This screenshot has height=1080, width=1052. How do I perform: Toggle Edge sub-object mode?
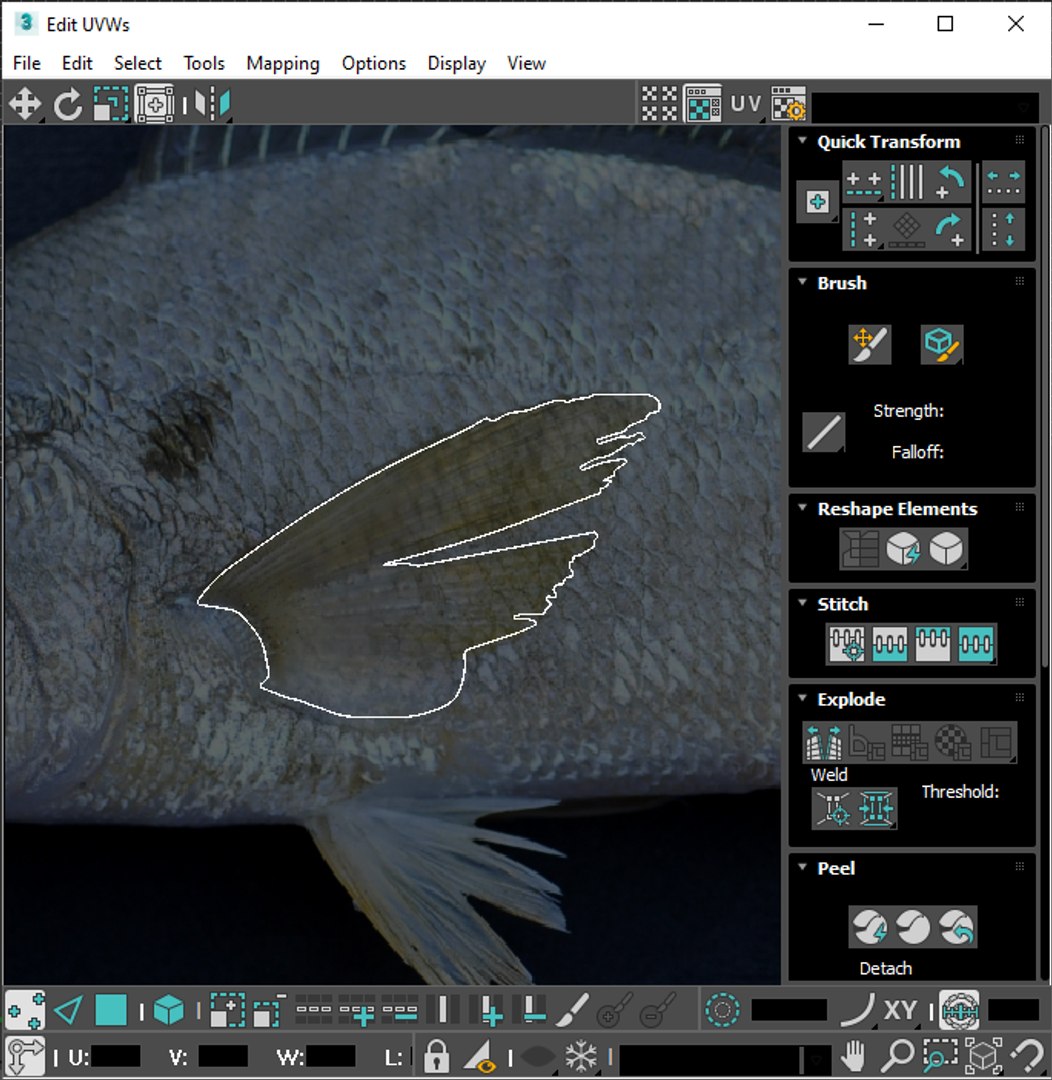point(68,1011)
